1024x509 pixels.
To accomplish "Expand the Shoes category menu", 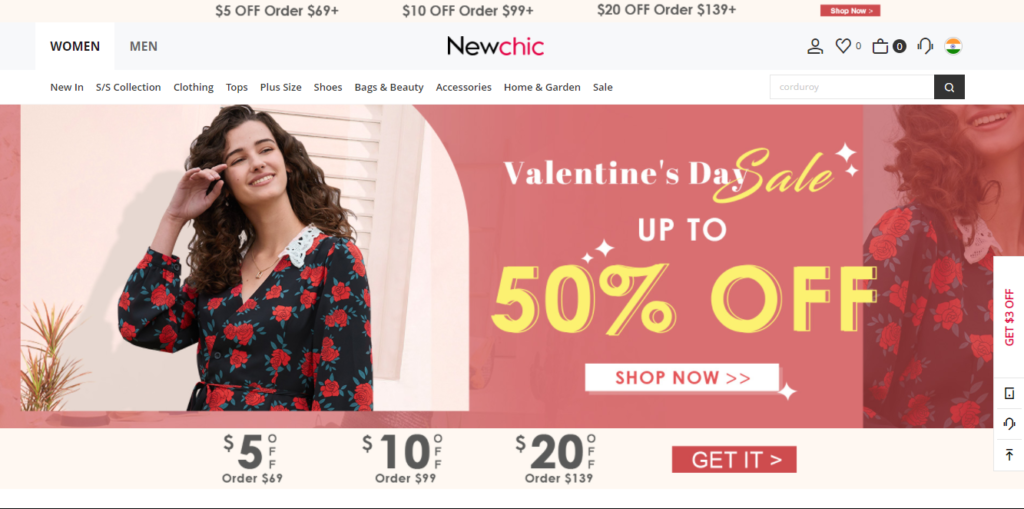I will (x=328, y=87).
